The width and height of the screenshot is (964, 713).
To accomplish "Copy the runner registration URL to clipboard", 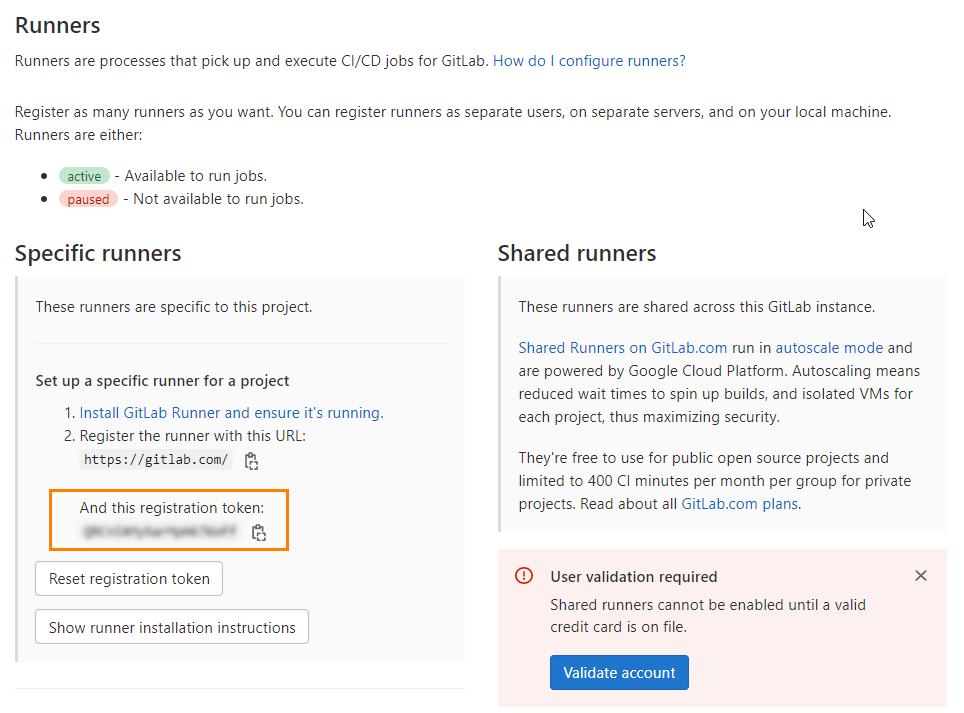I will pyautogui.click(x=251, y=461).
